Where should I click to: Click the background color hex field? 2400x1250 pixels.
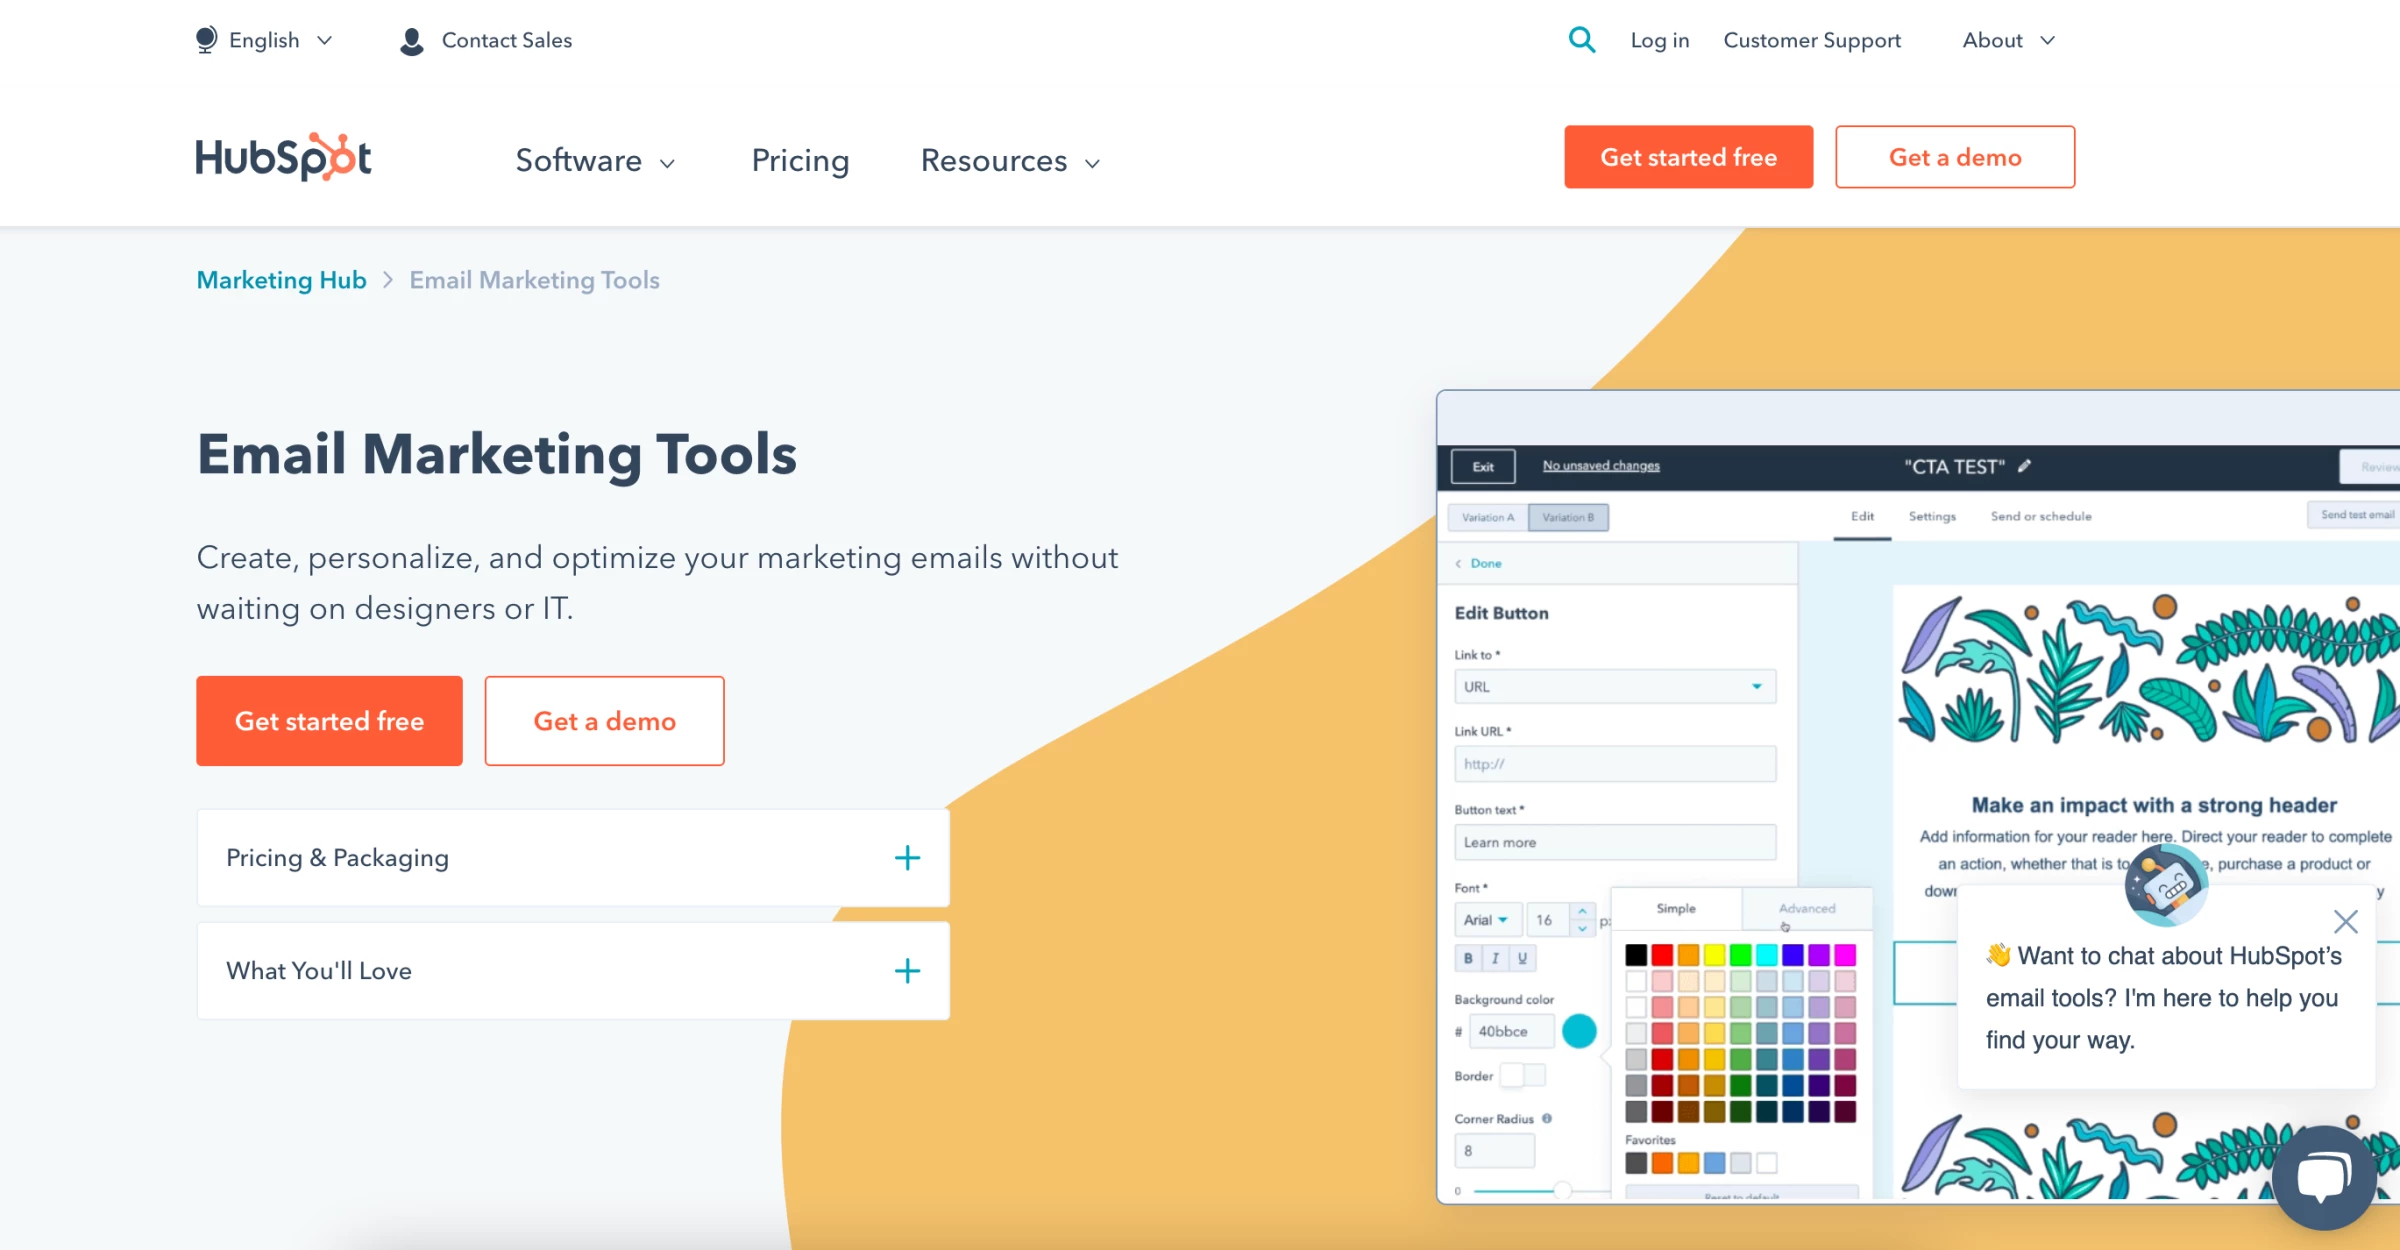coord(1511,1031)
